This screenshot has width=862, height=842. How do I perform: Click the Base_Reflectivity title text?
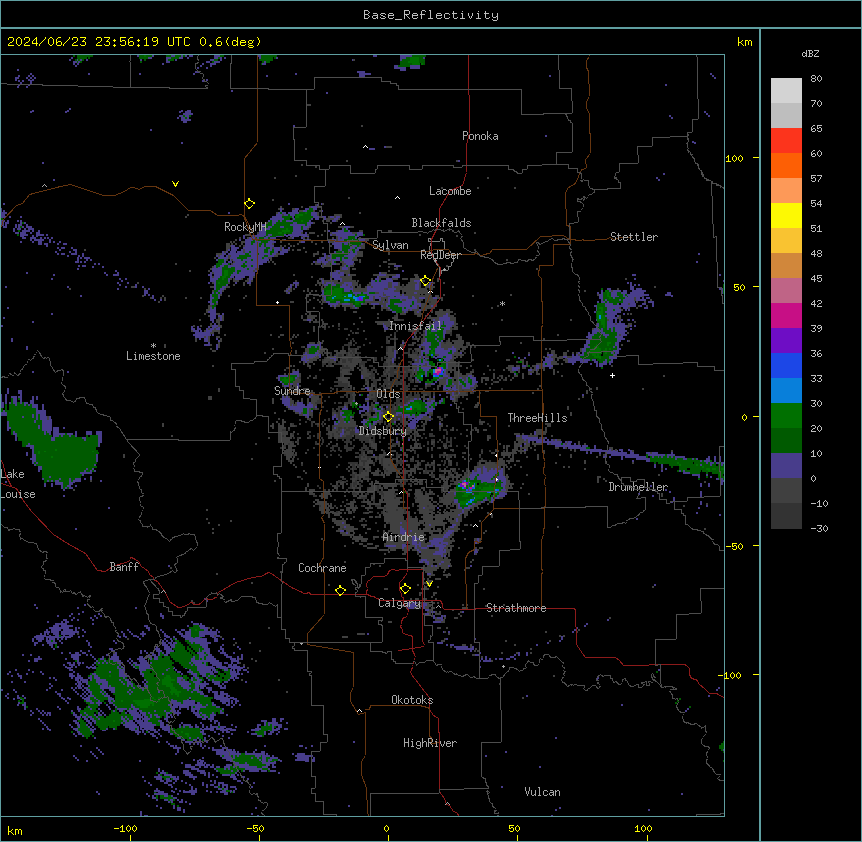coord(431,15)
